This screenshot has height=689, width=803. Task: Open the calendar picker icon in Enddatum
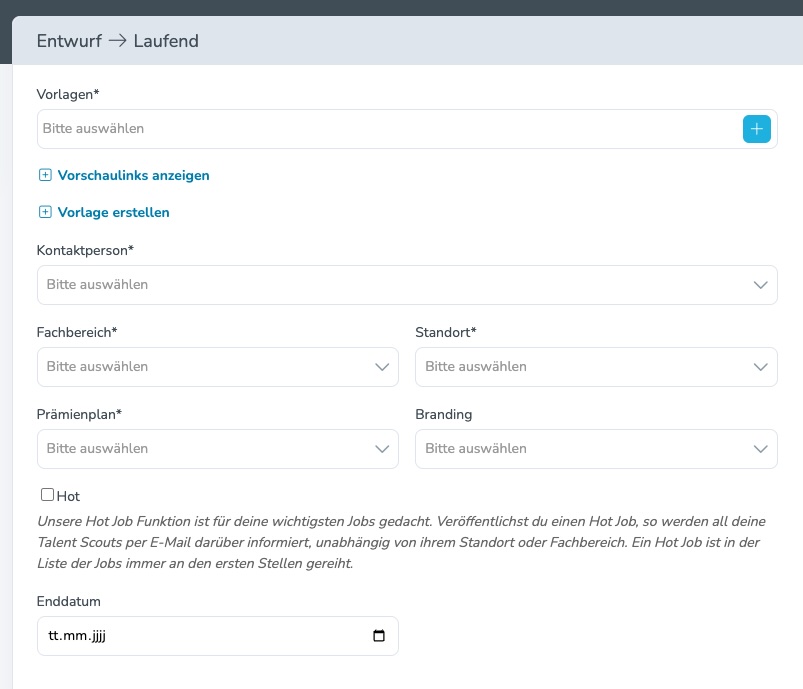pos(378,636)
